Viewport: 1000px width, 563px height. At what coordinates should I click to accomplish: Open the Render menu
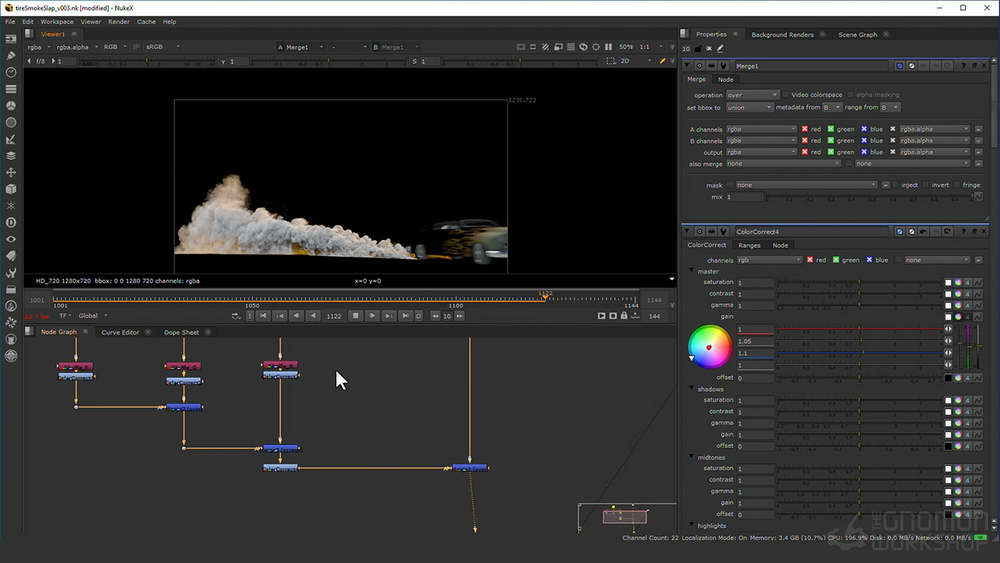[x=119, y=22]
